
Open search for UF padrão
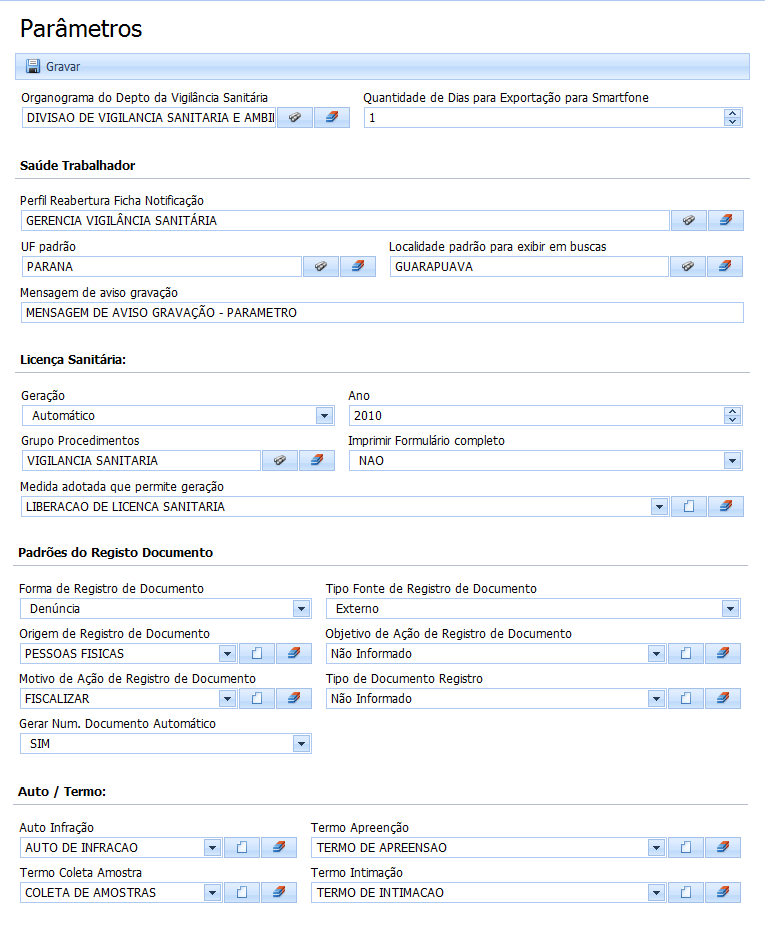coord(321,266)
